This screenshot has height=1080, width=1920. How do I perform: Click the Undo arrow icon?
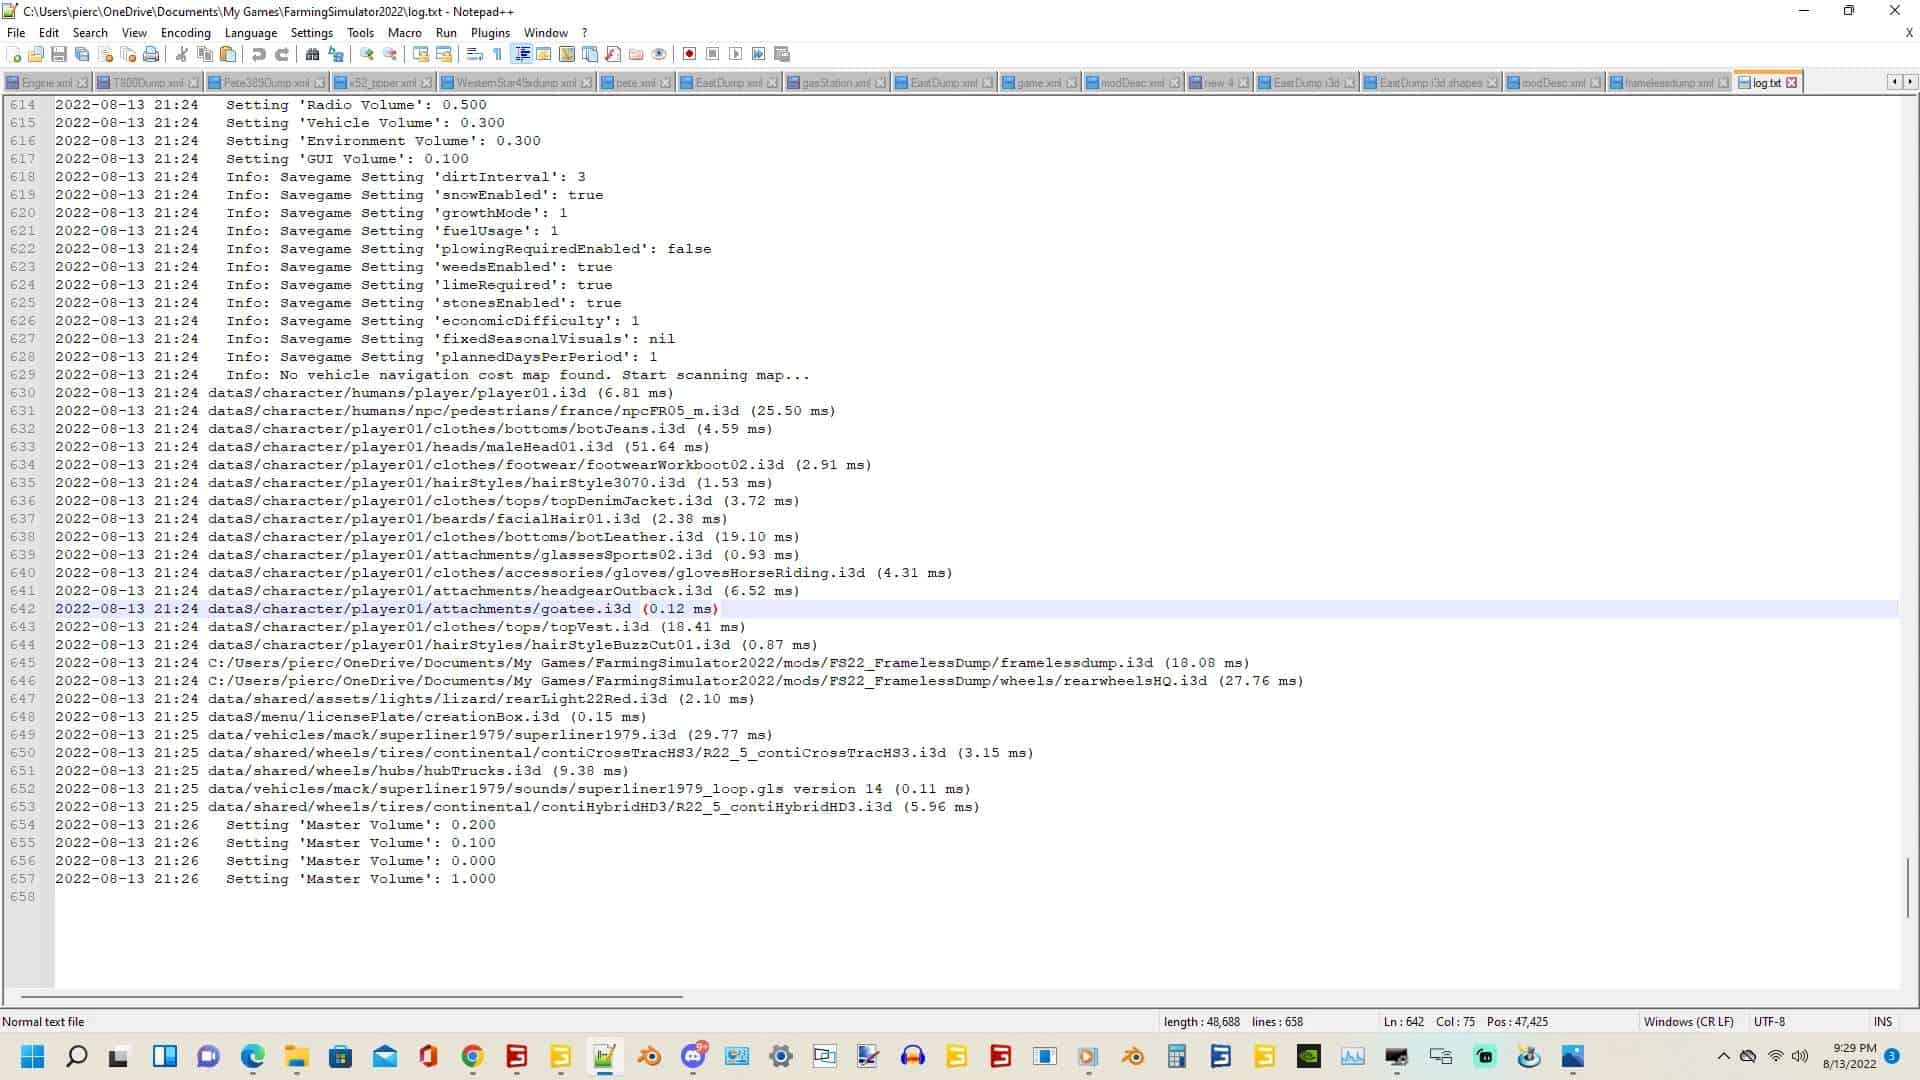(259, 54)
